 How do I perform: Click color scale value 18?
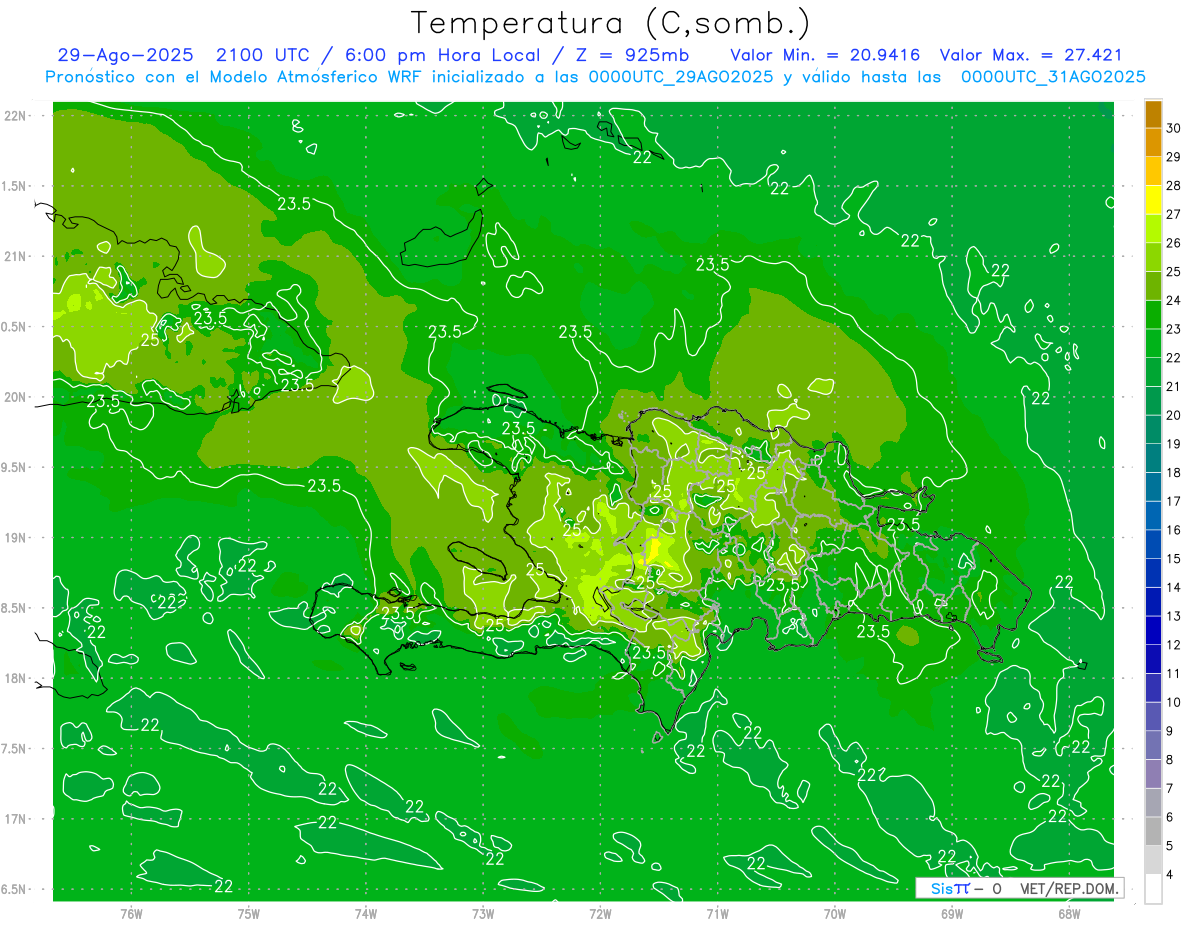pyautogui.click(x=1174, y=472)
